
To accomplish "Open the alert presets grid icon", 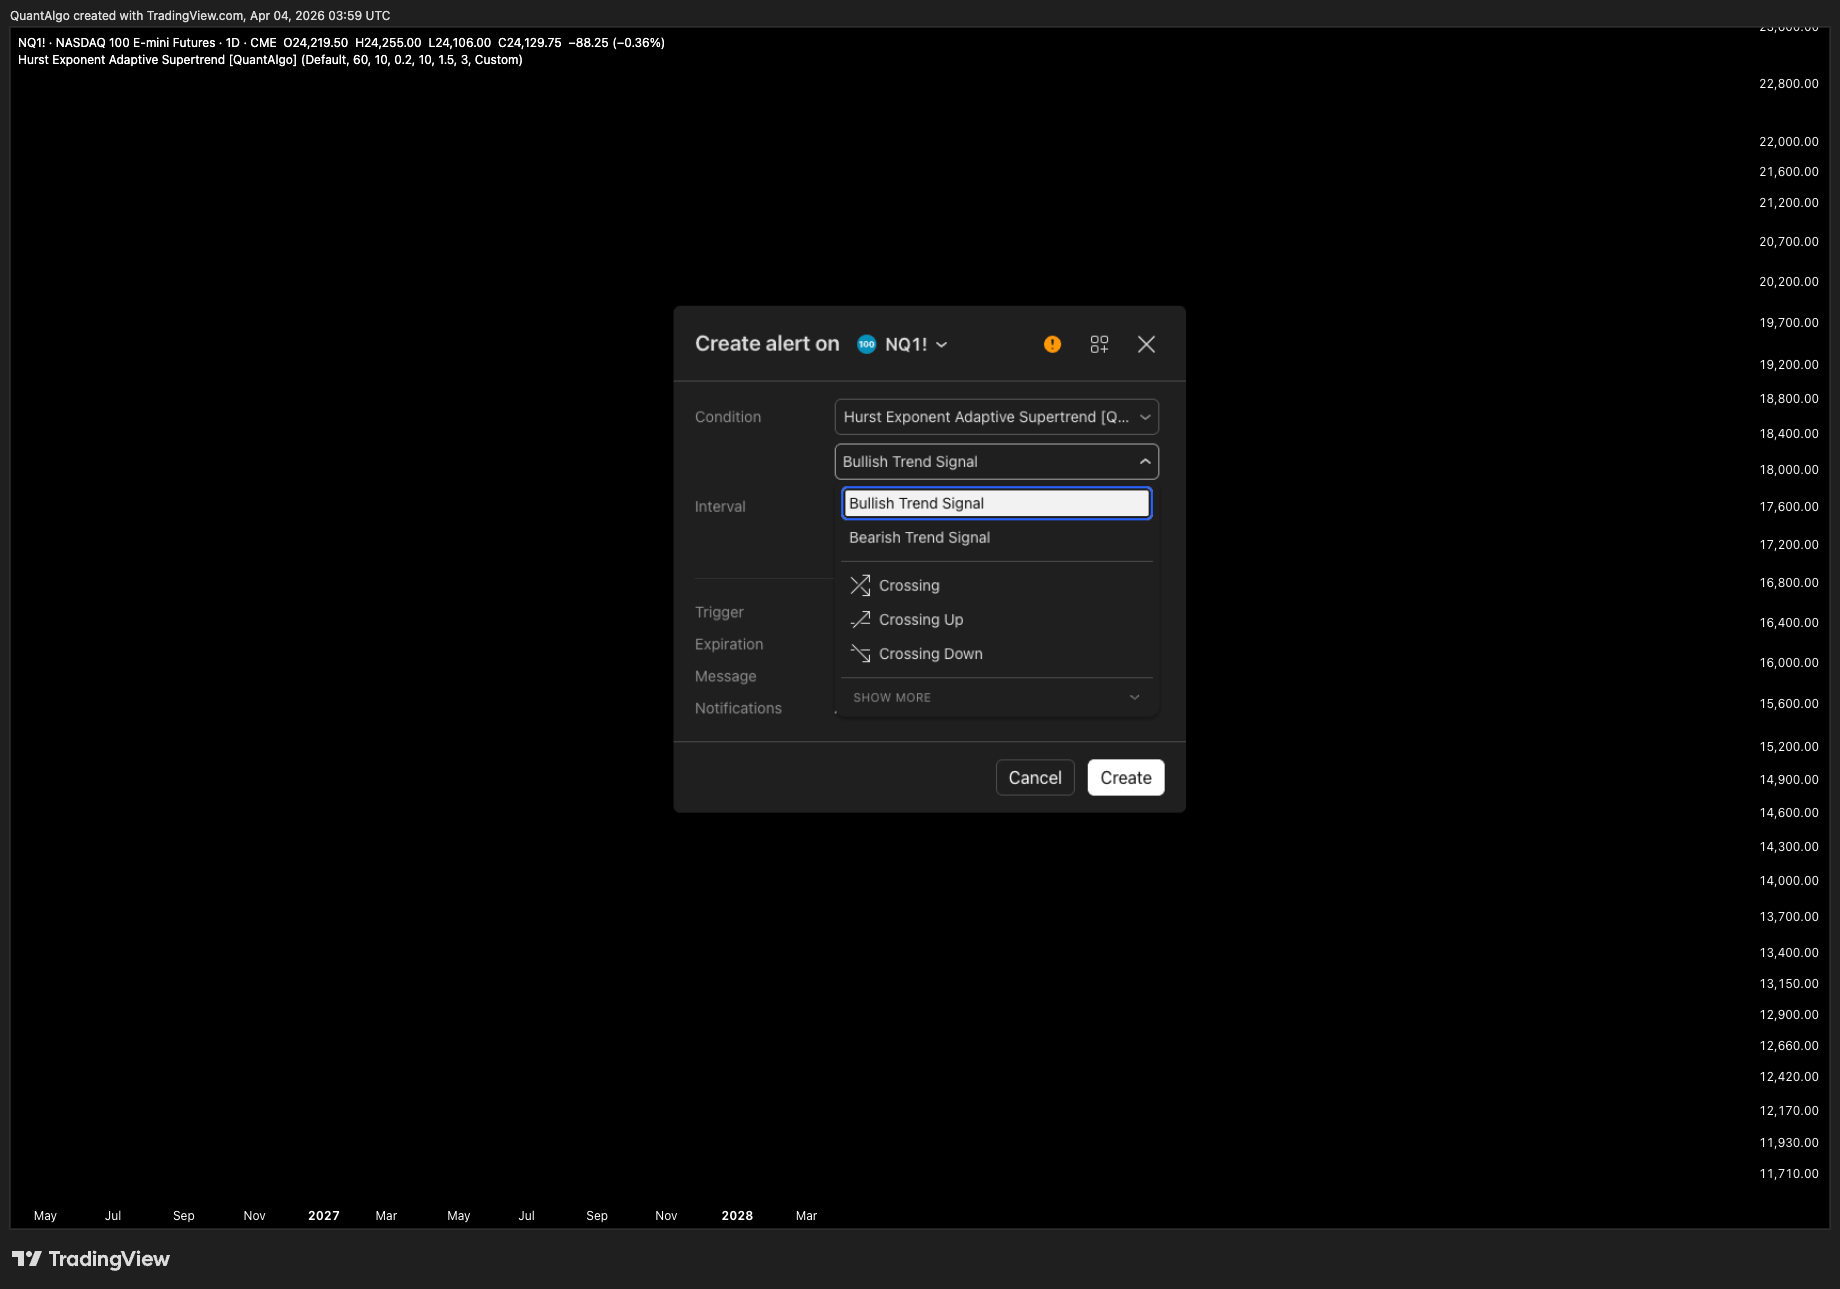I will point(1099,344).
